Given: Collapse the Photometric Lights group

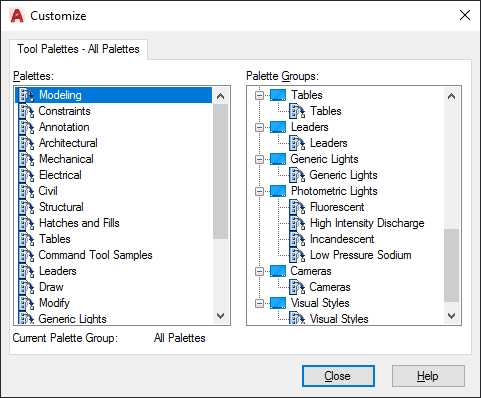Looking at the screenshot, I should [259, 191].
